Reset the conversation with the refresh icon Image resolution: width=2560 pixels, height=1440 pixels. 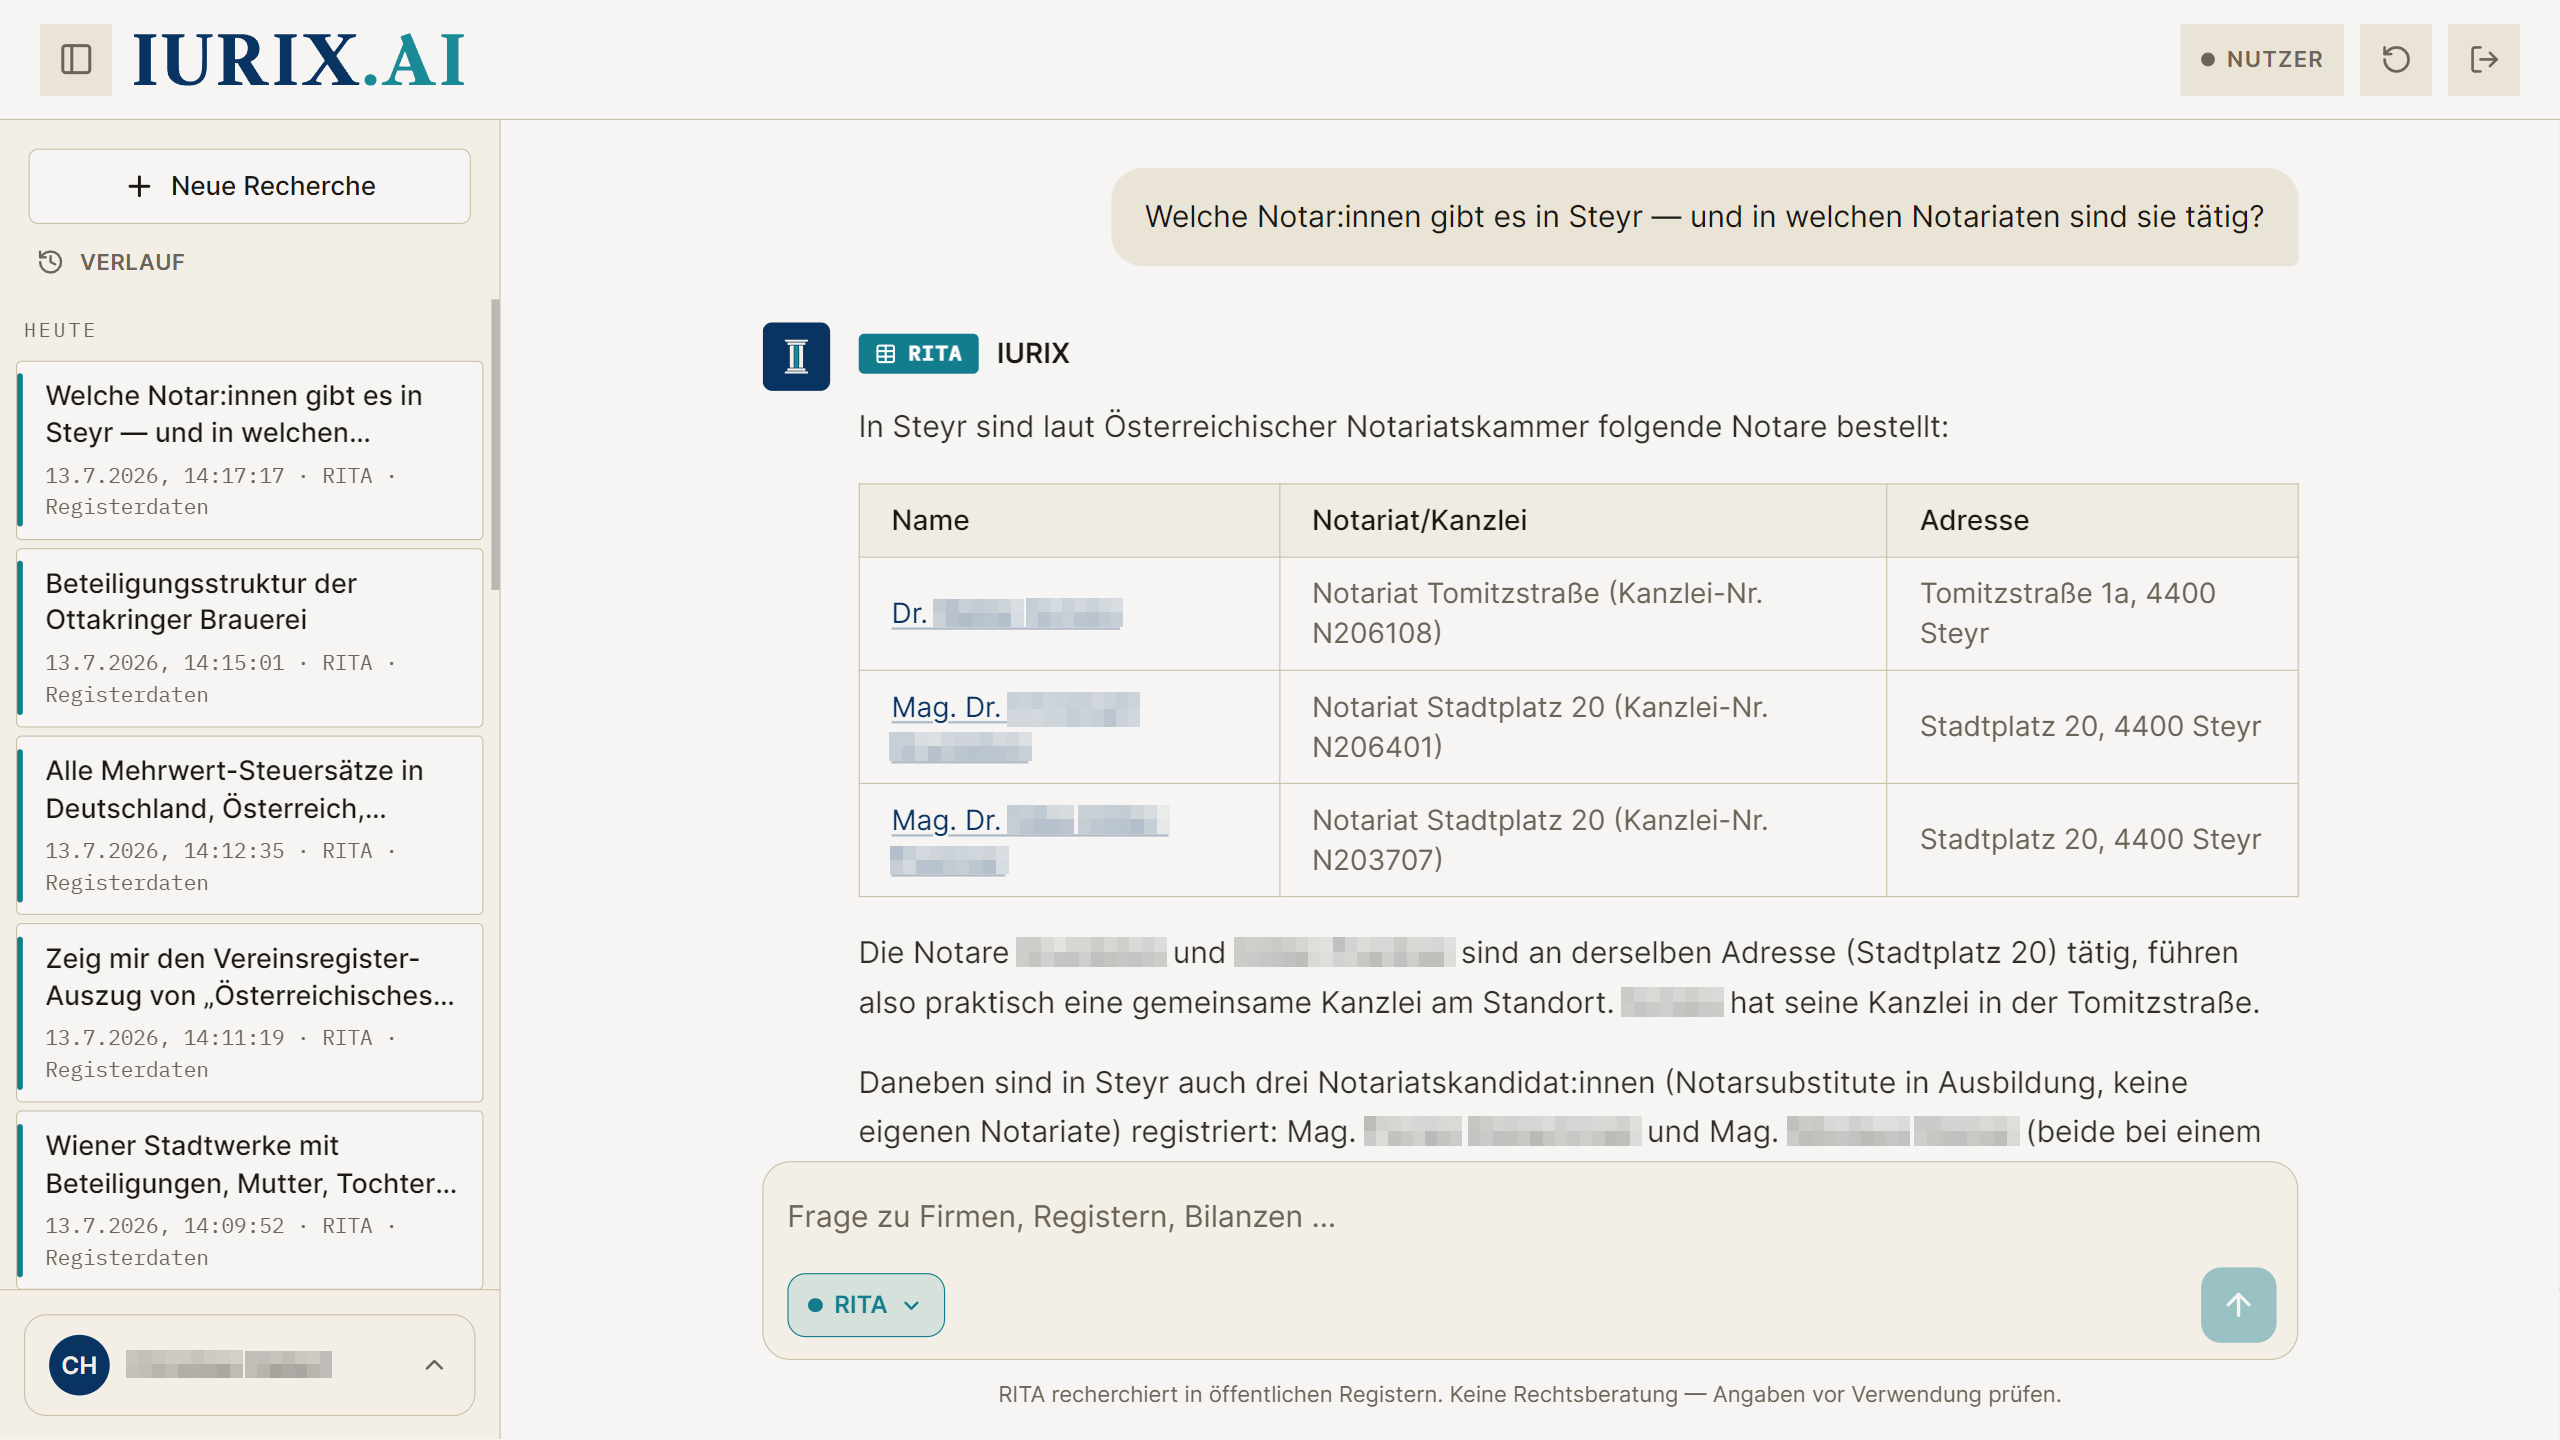pyautogui.click(x=2395, y=60)
